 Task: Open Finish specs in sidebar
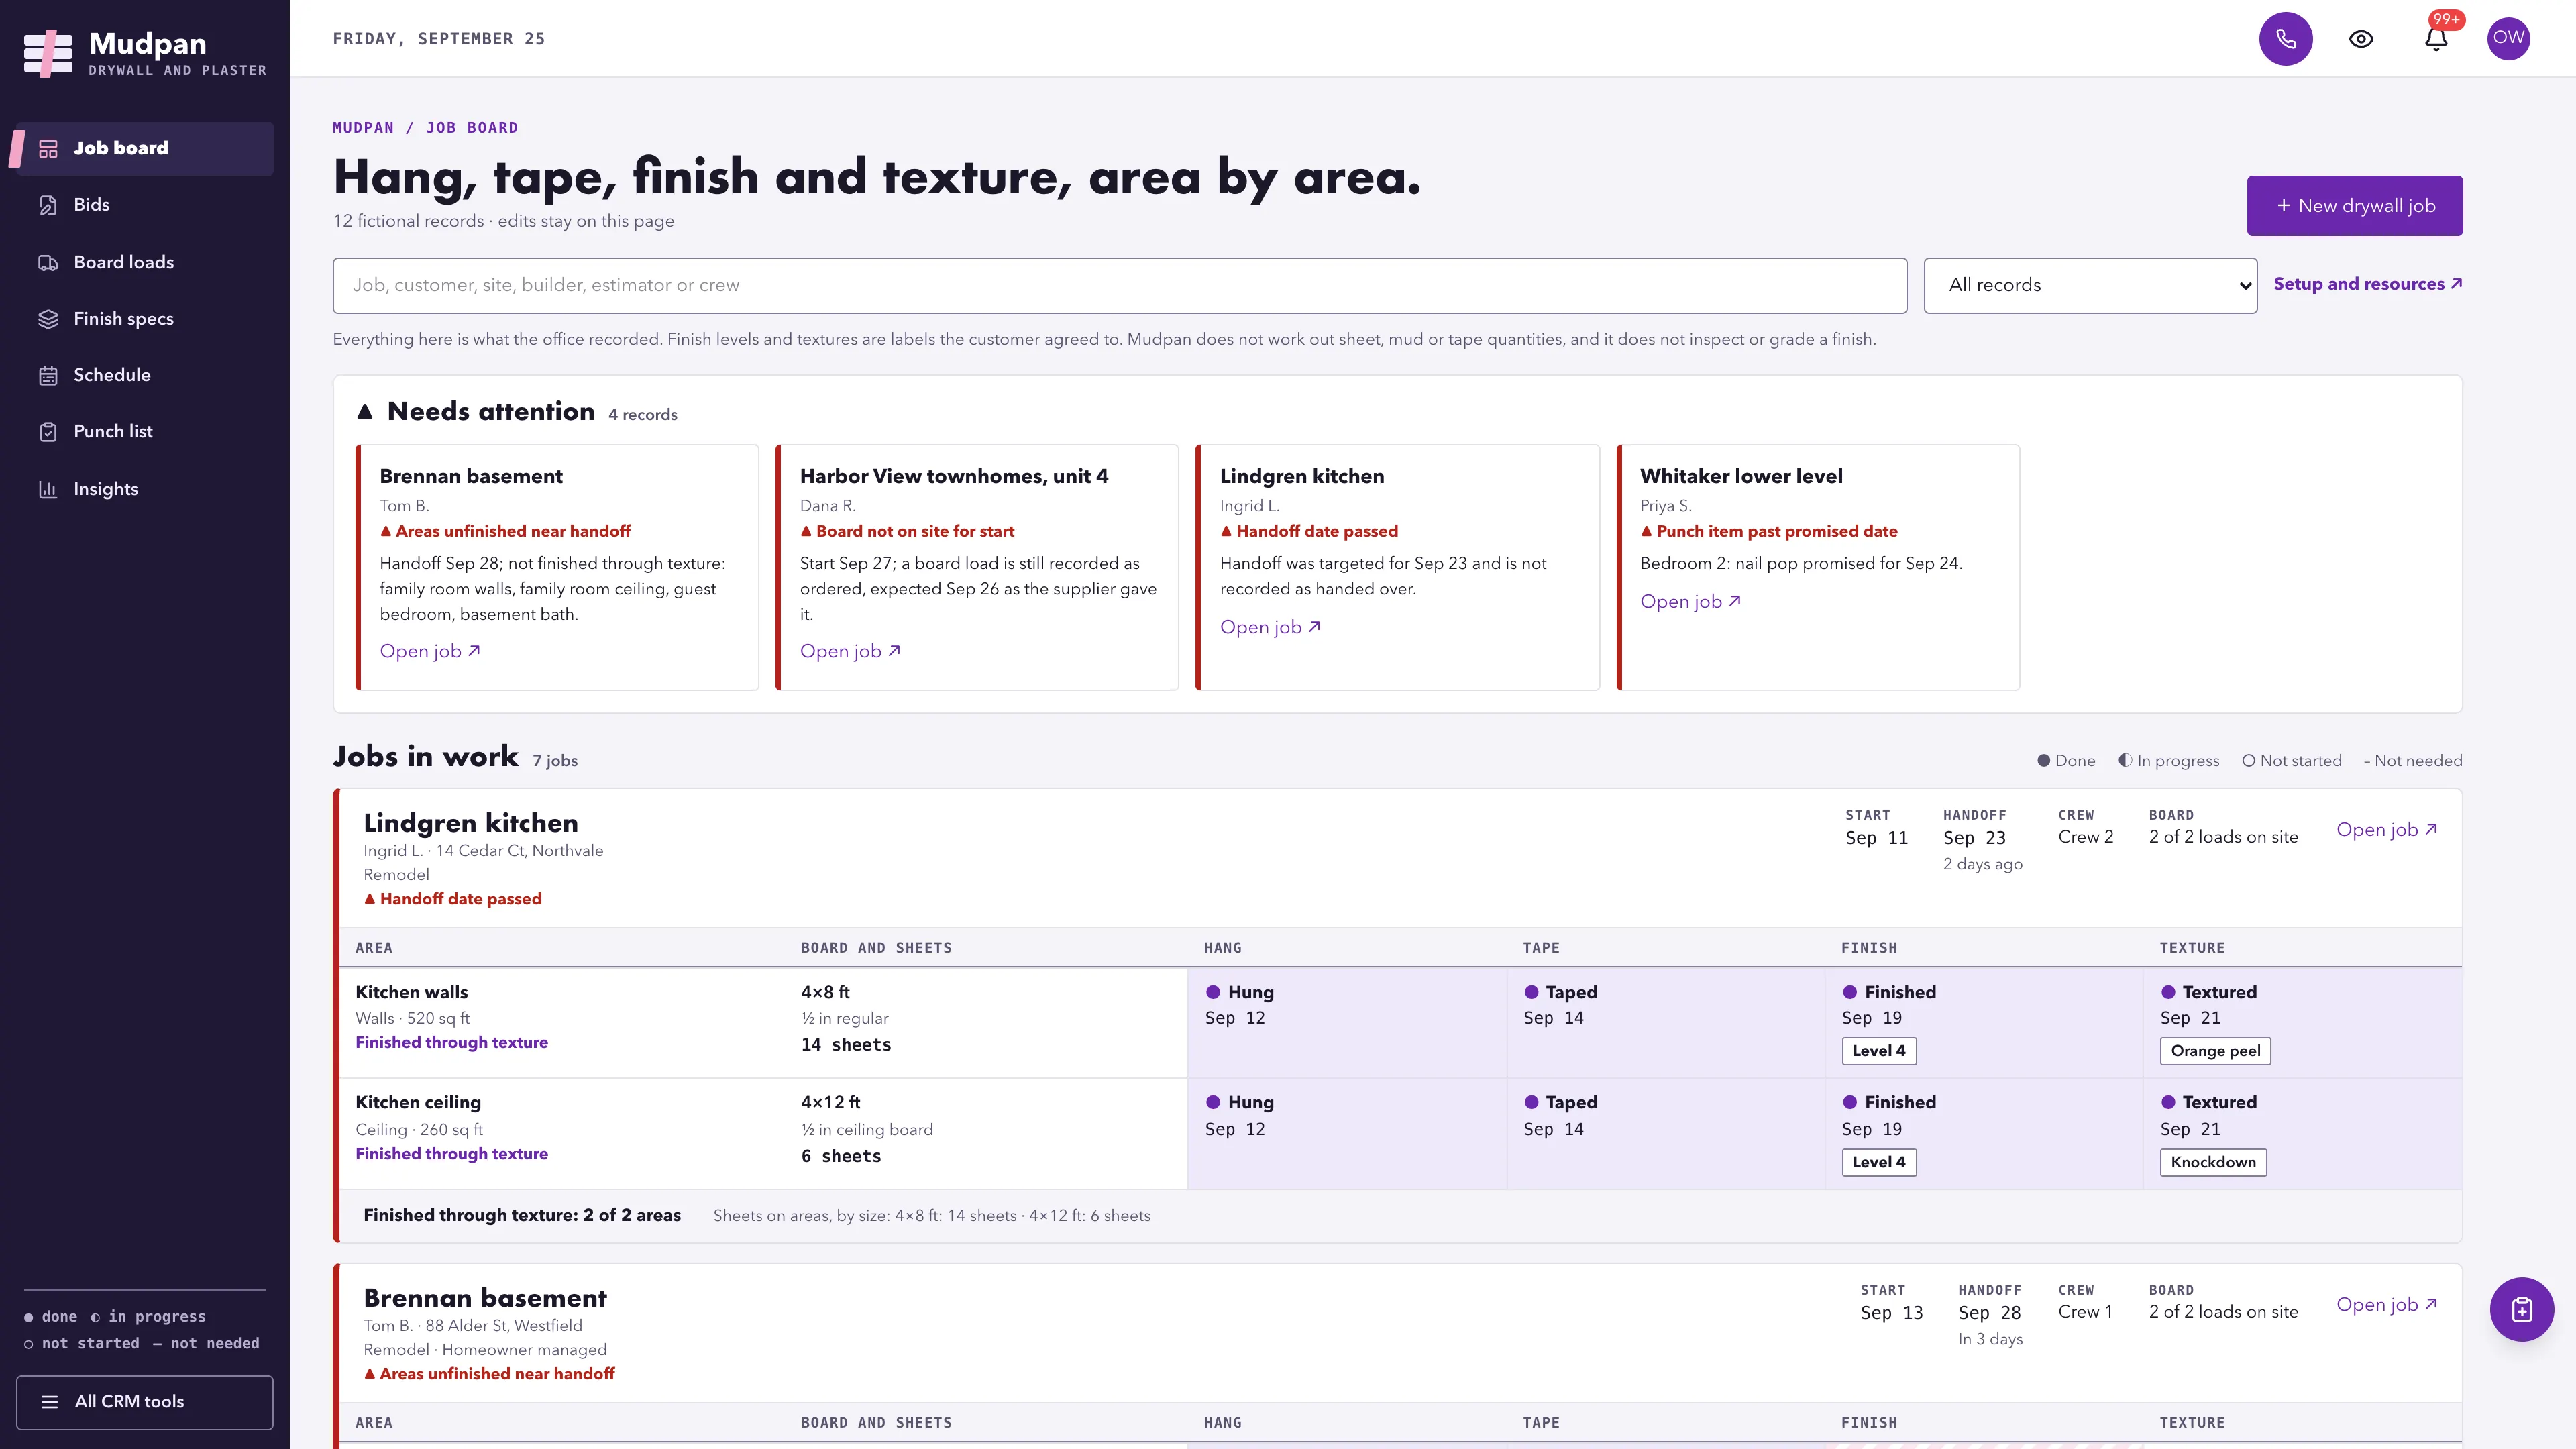[x=145, y=318]
